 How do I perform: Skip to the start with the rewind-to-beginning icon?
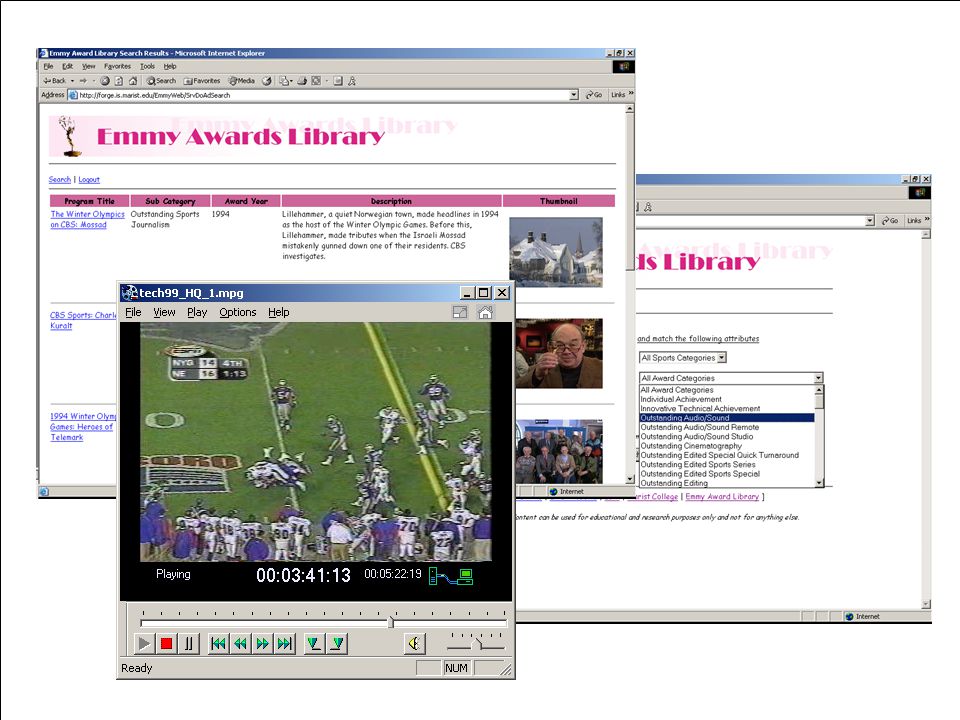click(219, 643)
